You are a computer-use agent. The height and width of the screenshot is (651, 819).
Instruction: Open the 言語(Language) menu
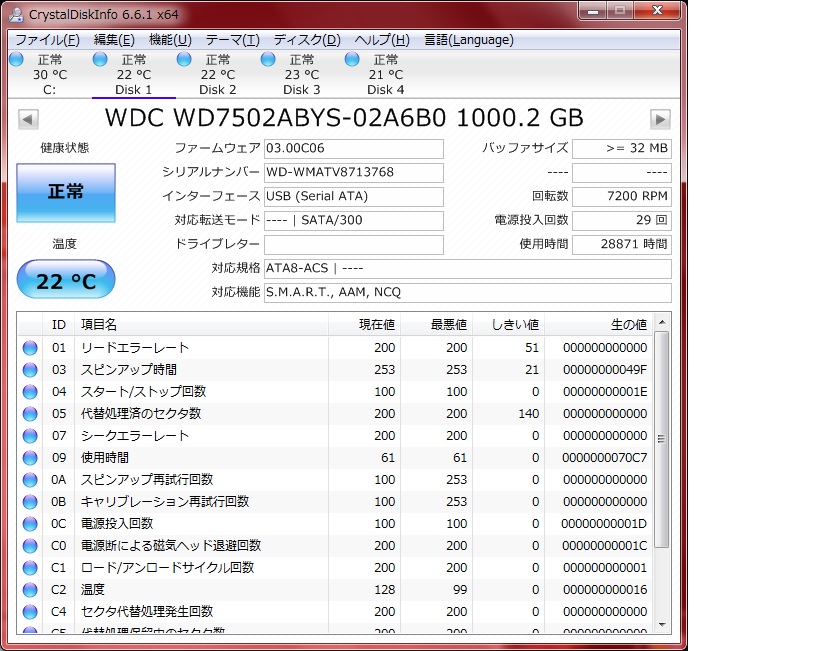tap(469, 40)
